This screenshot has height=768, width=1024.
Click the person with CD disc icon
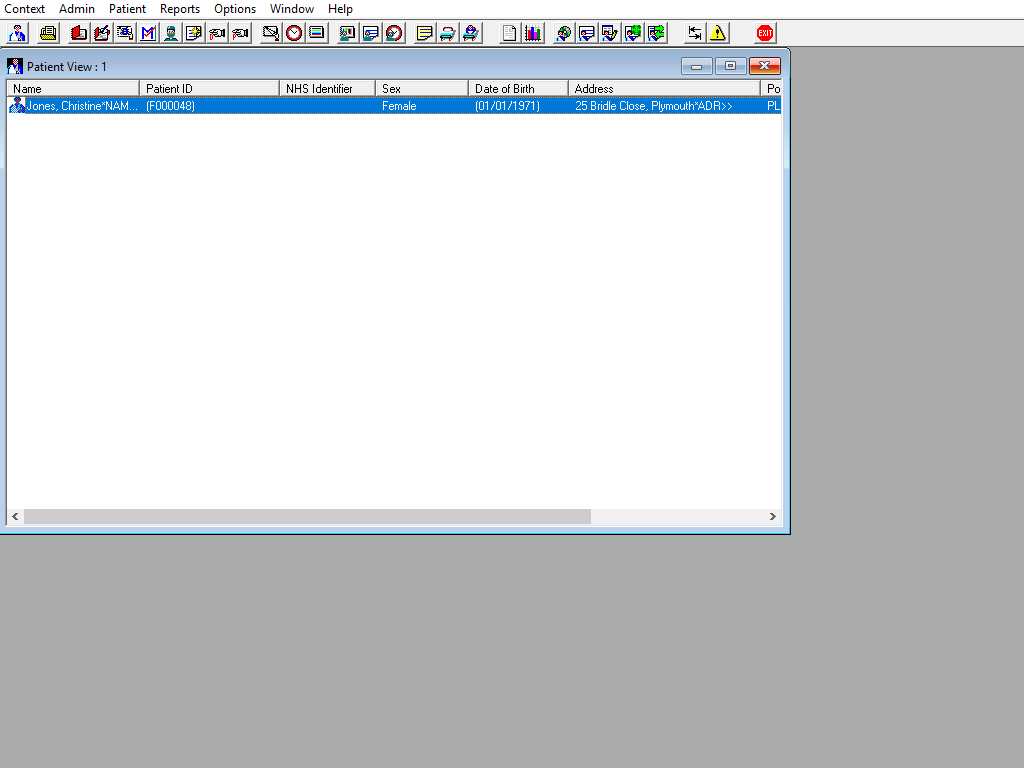click(x=564, y=33)
